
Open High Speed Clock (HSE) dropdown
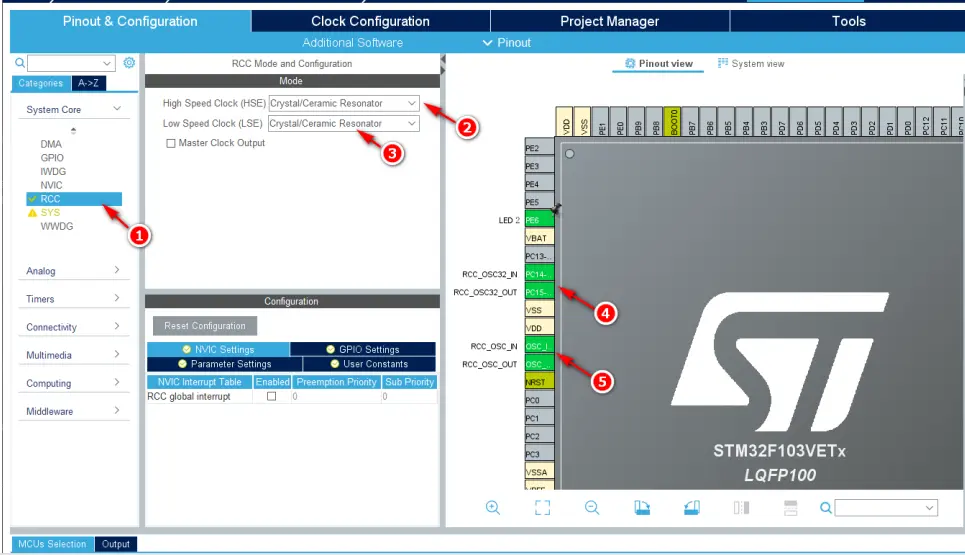coord(344,103)
